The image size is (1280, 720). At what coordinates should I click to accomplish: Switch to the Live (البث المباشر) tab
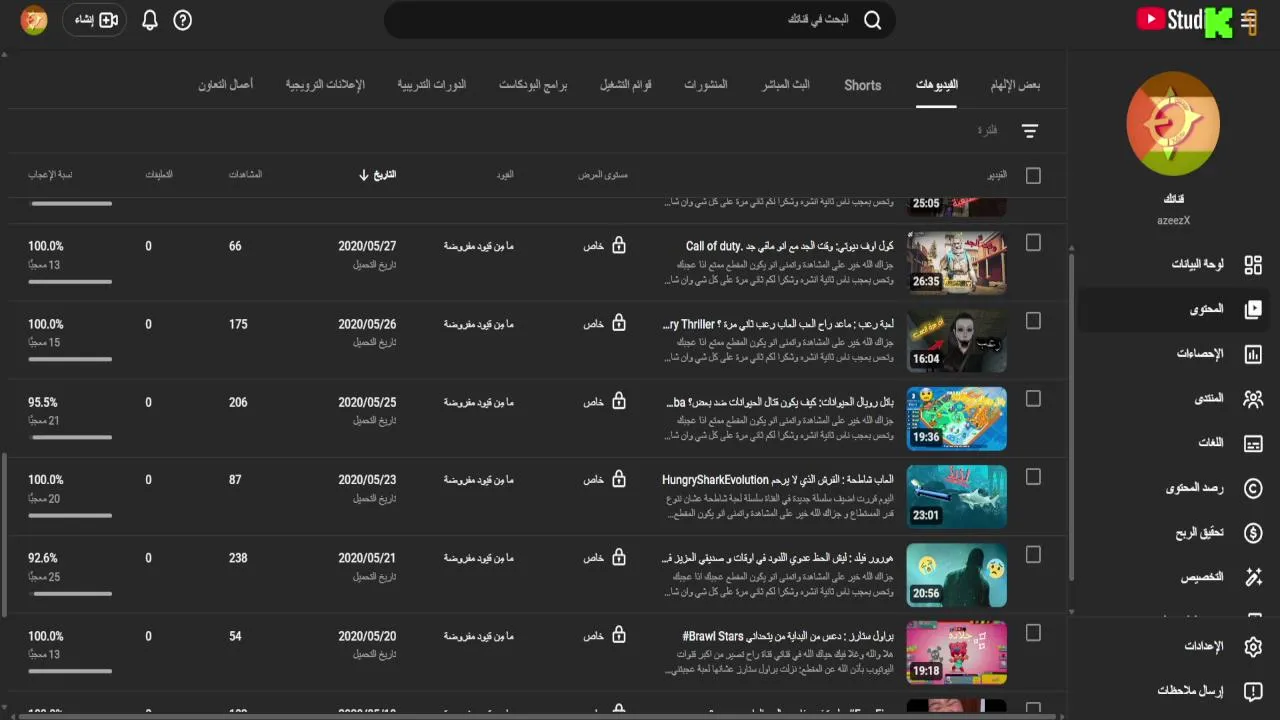[786, 85]
